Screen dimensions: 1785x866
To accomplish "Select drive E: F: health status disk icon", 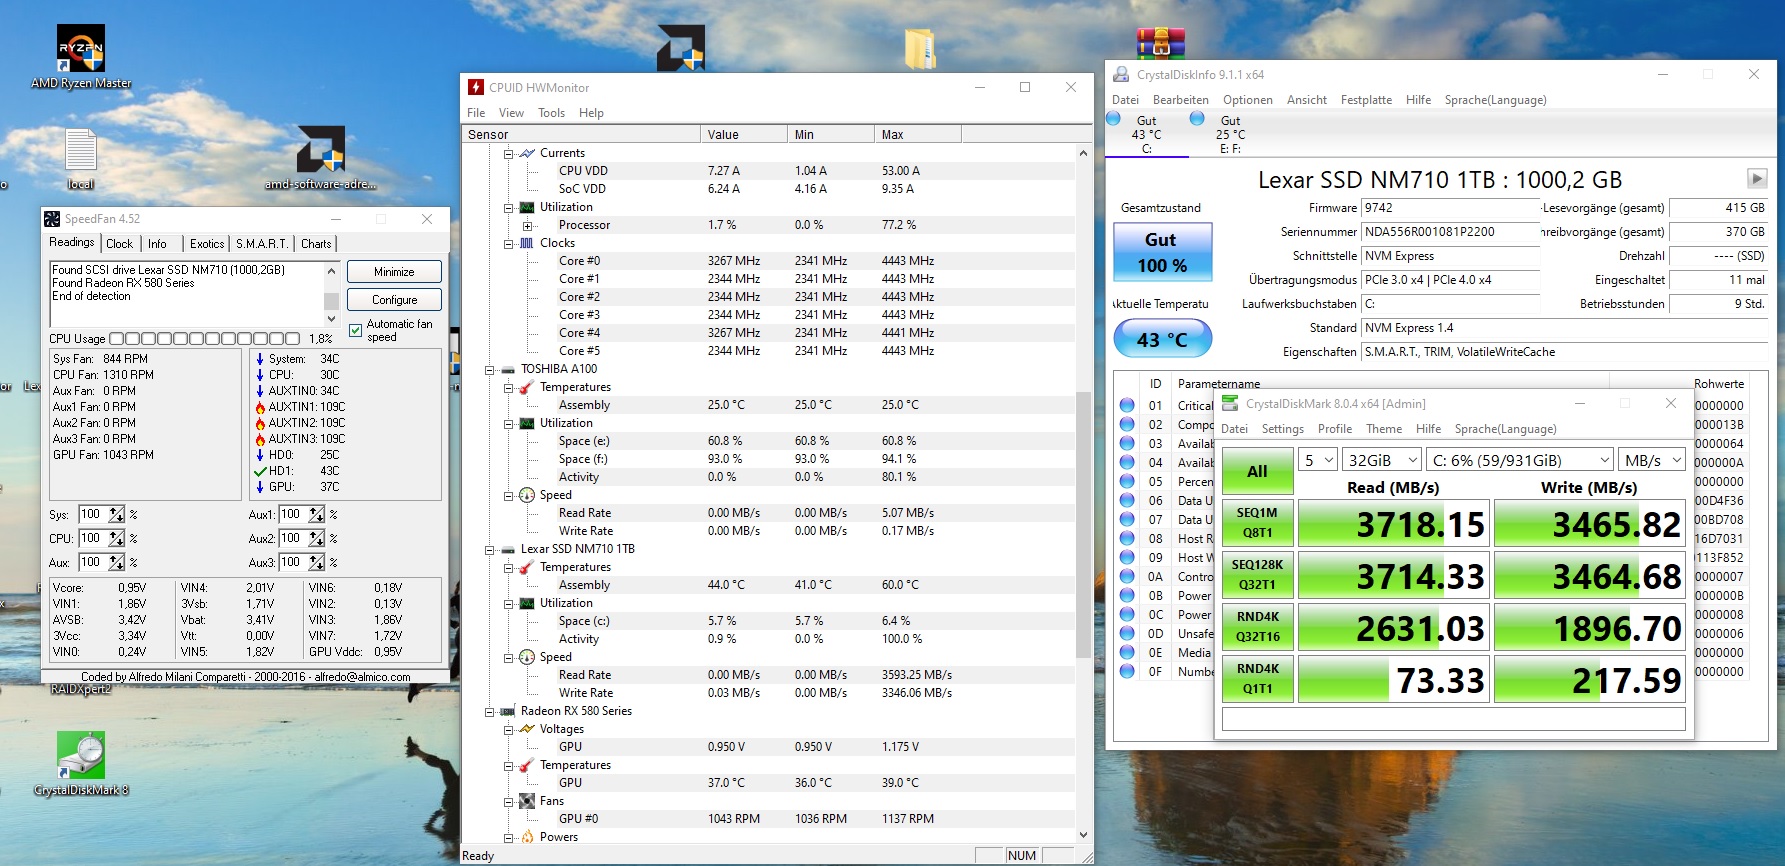I will 1197,119.
